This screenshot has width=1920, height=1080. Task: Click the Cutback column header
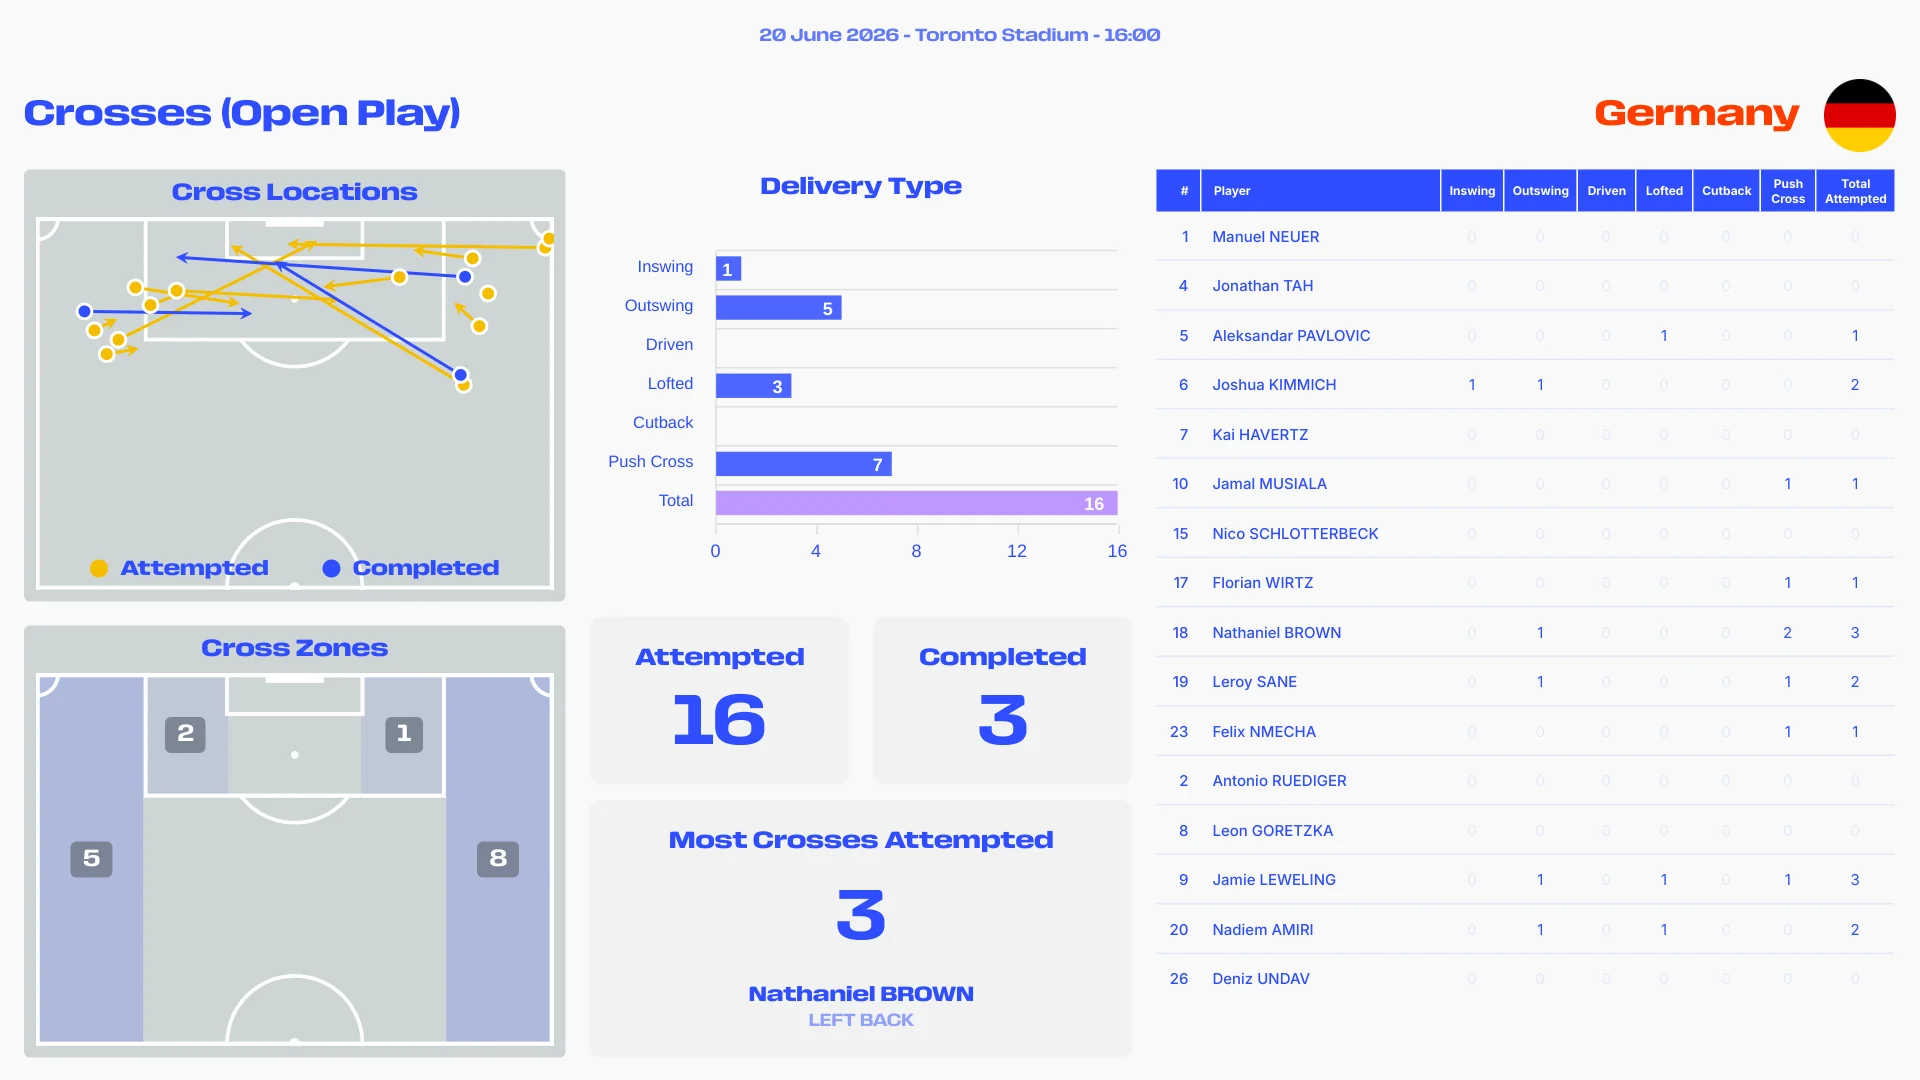coord(1726,191)
